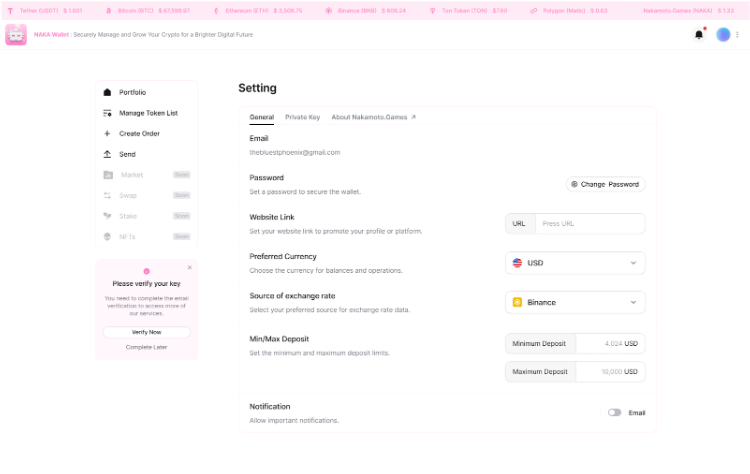Select Create Order in the sidebar
750x474 pixels.
tap(139, 133)
